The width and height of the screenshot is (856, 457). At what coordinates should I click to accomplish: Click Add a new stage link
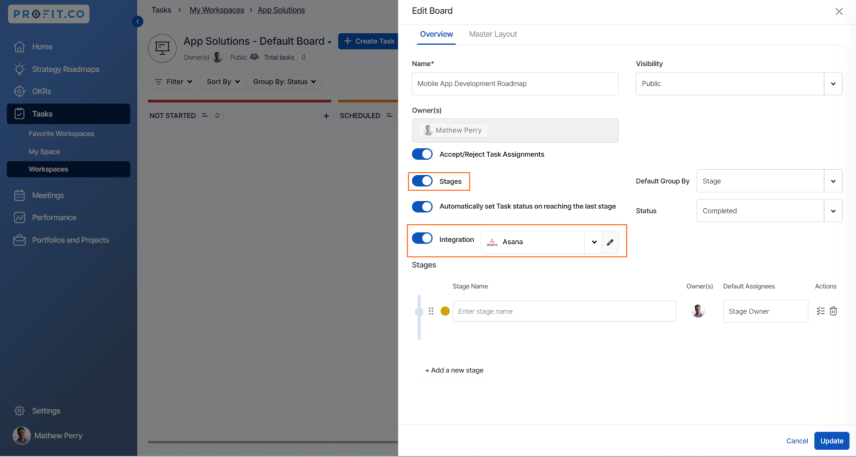click(454, 370)
